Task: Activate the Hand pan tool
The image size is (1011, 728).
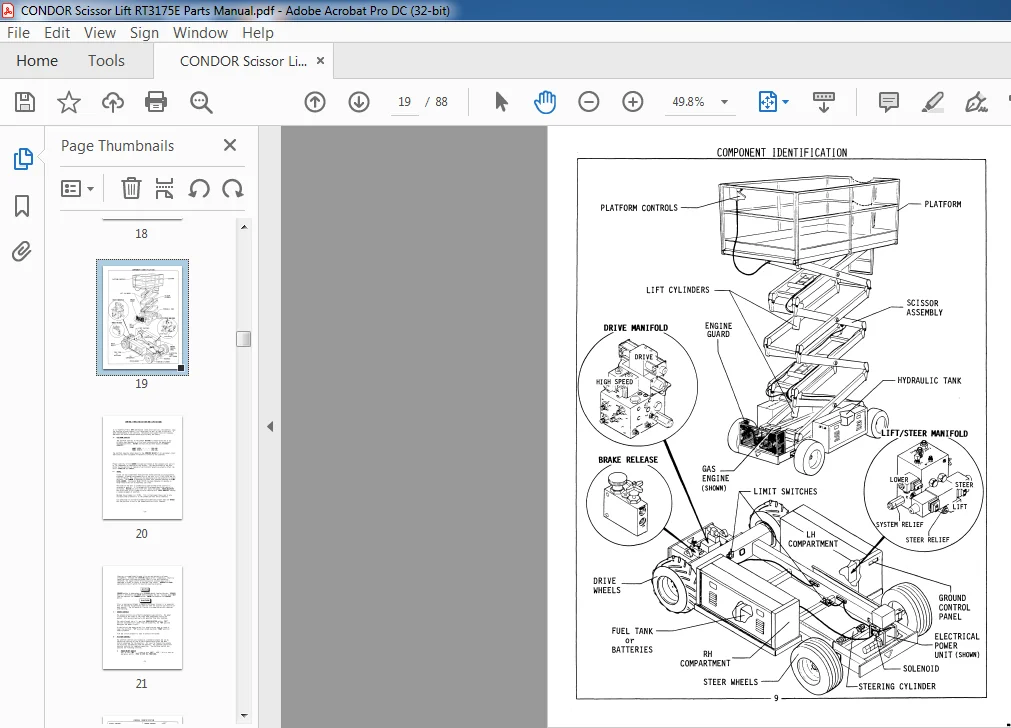Action: [545, 102]
